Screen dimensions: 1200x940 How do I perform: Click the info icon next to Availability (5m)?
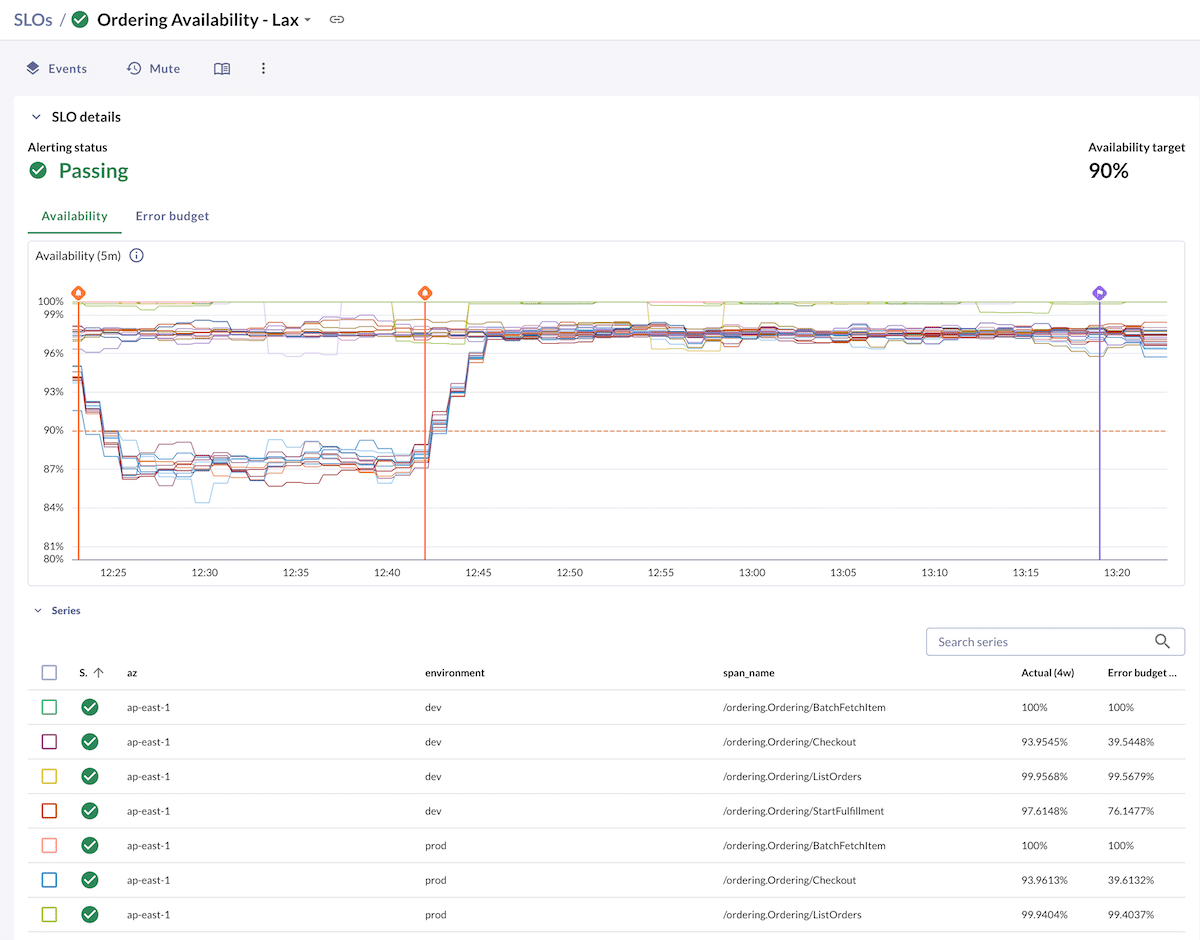(x=136, y=255)
